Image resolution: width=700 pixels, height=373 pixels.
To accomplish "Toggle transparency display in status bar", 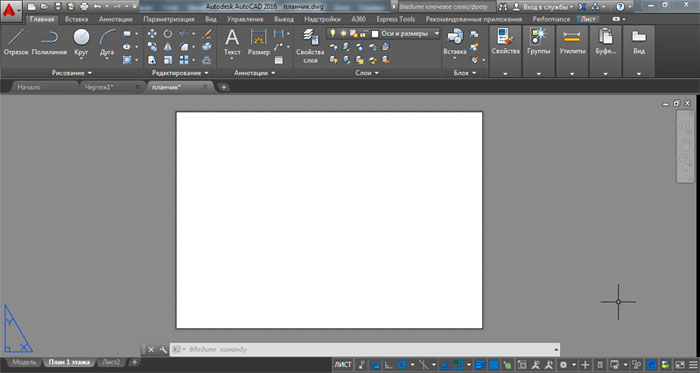I will 494,365.
